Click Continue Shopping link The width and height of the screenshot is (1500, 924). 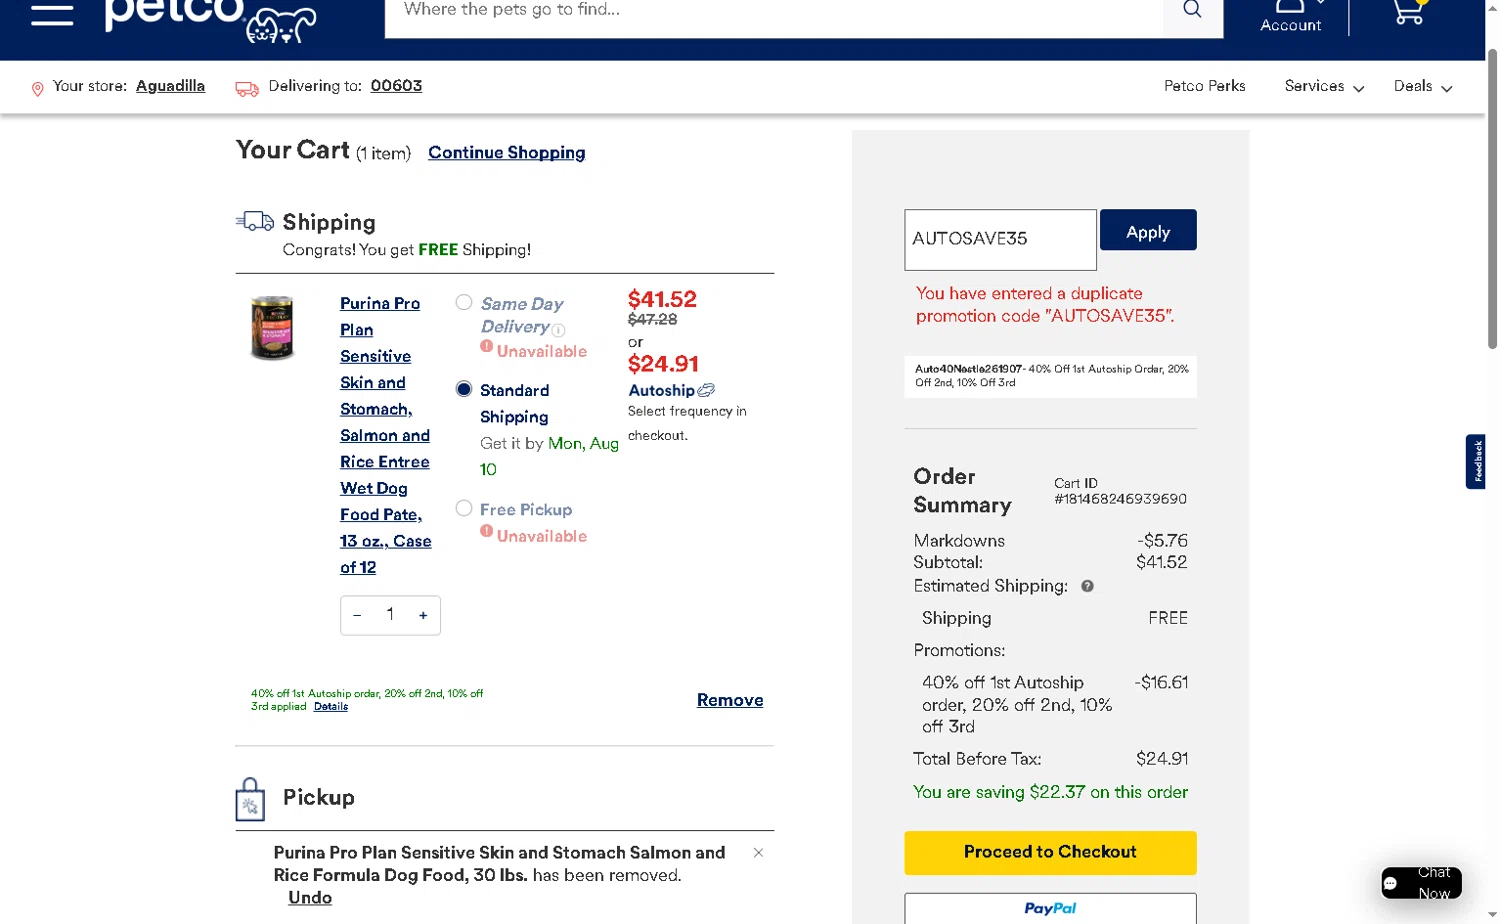[507, 152]
